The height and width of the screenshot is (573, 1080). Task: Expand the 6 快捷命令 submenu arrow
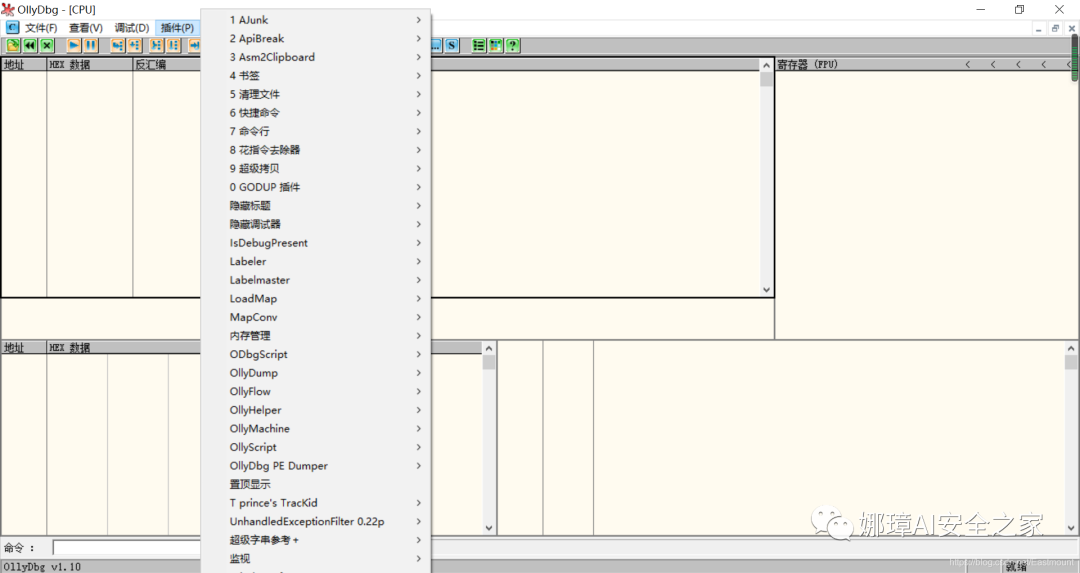tap(419, 113)
